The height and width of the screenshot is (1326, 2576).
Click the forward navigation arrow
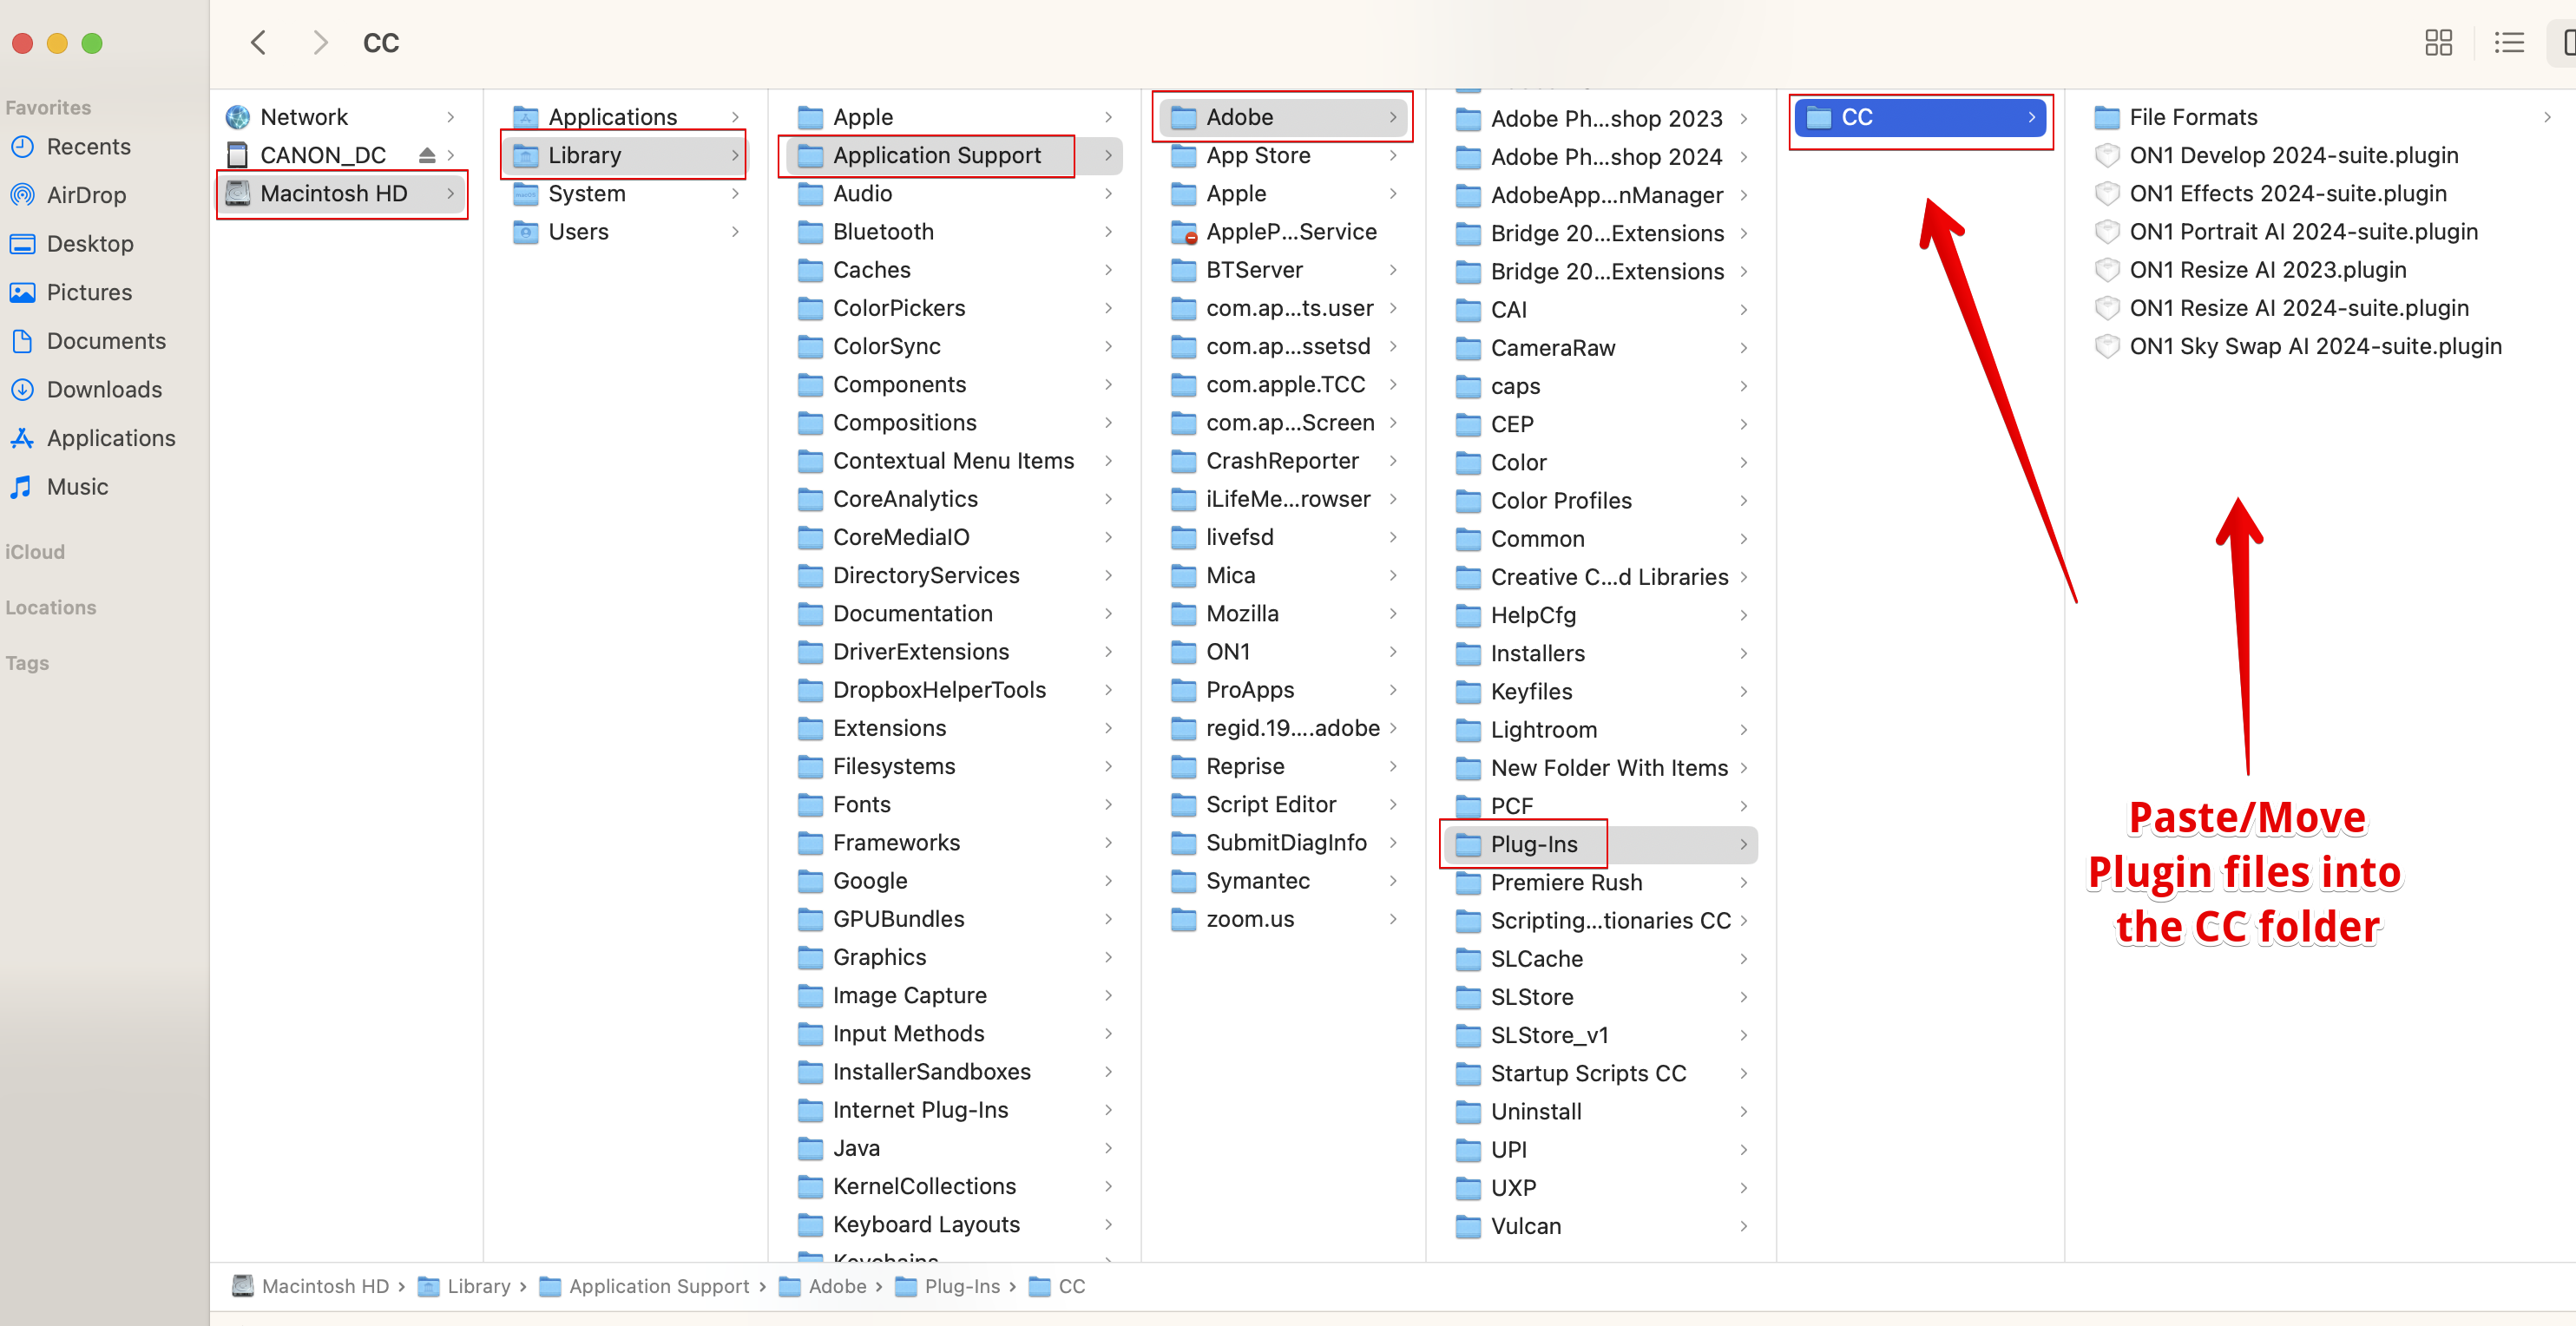[319, 42]
